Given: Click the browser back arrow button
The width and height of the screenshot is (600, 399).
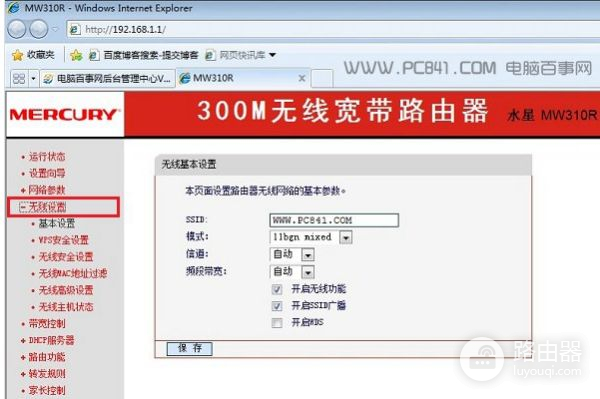Looking at the screenshot, I should [16, 29].
